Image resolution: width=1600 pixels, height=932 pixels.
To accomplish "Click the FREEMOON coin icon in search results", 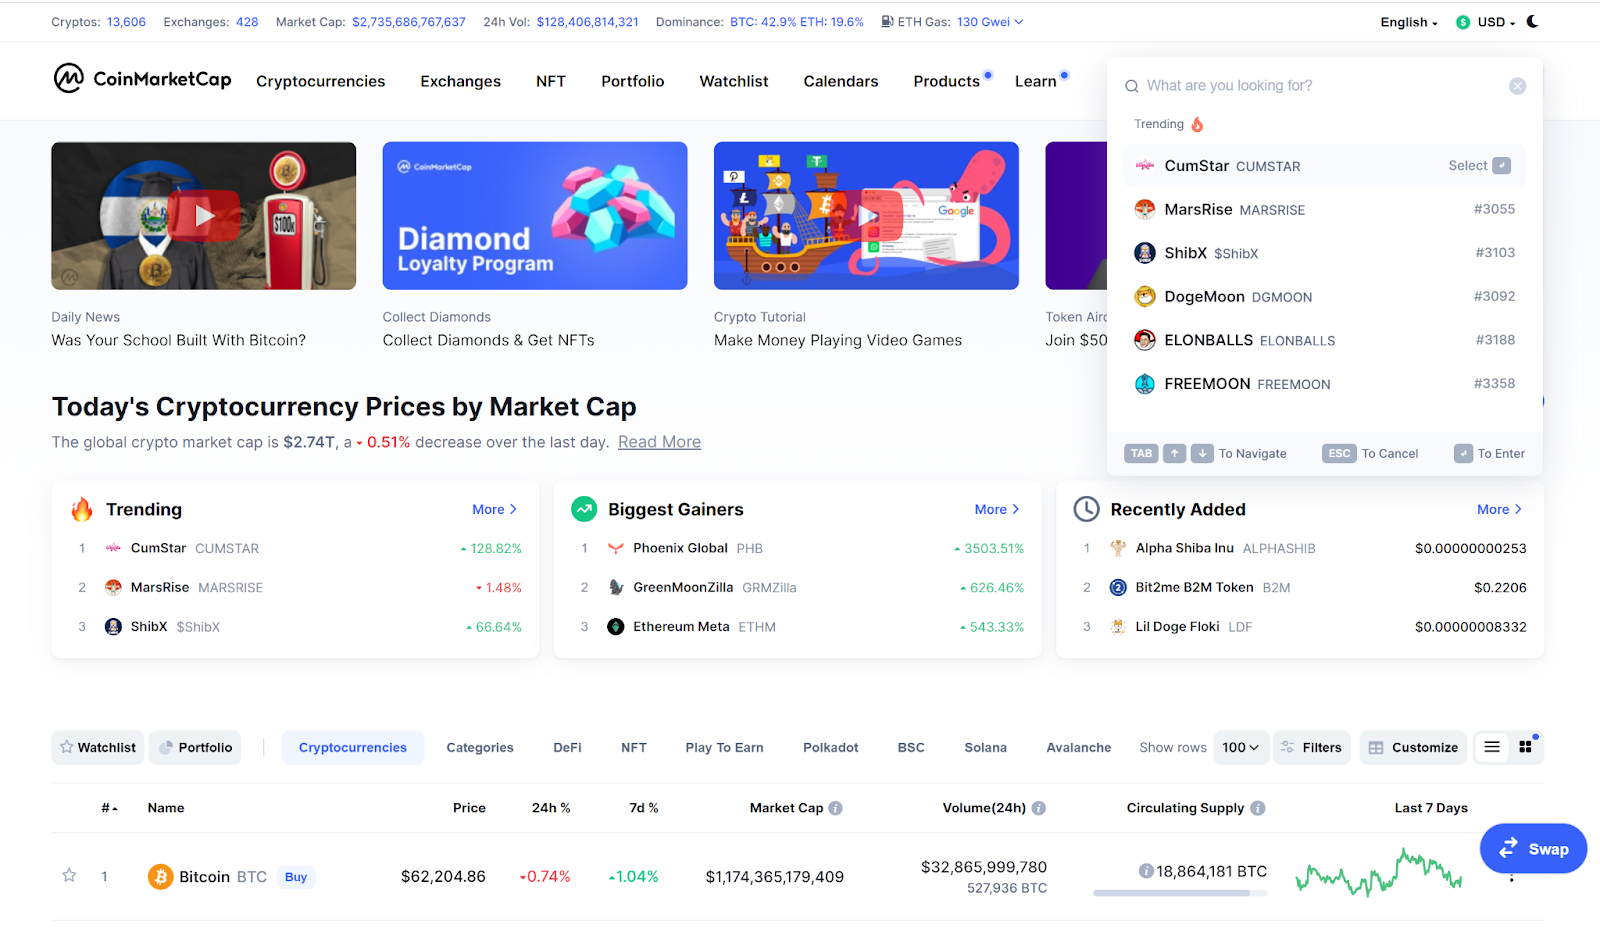I will pyautogui.click(x=1145, y=384).
